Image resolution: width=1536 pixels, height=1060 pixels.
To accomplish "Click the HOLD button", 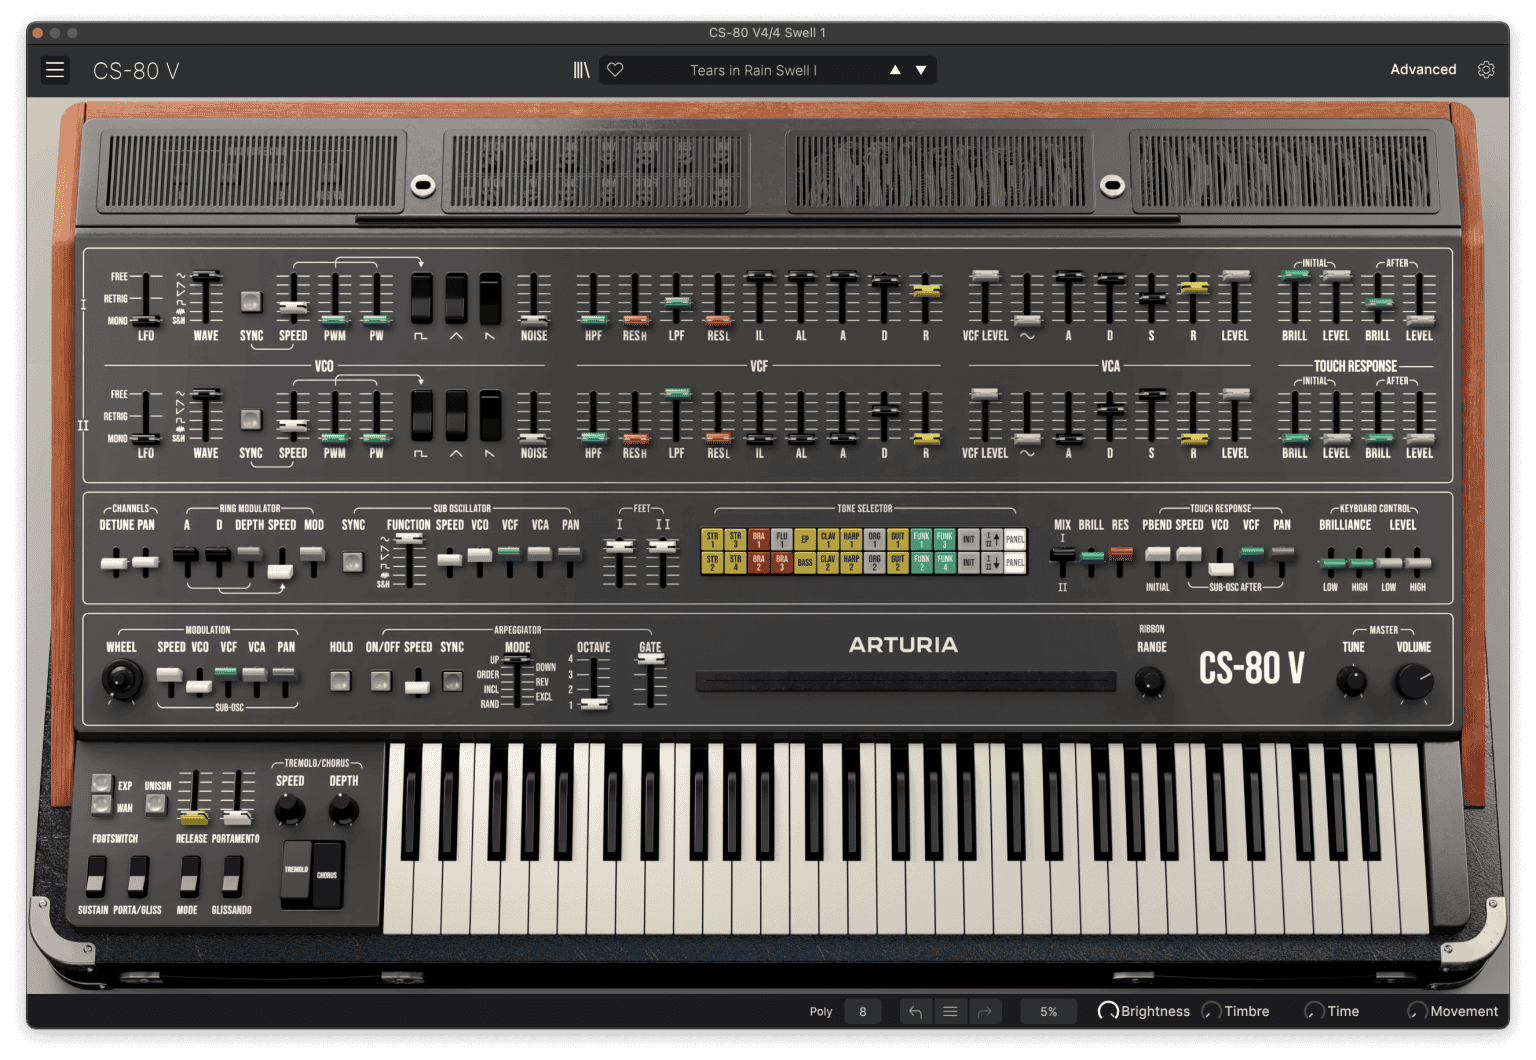I will (x=340, y=681).
